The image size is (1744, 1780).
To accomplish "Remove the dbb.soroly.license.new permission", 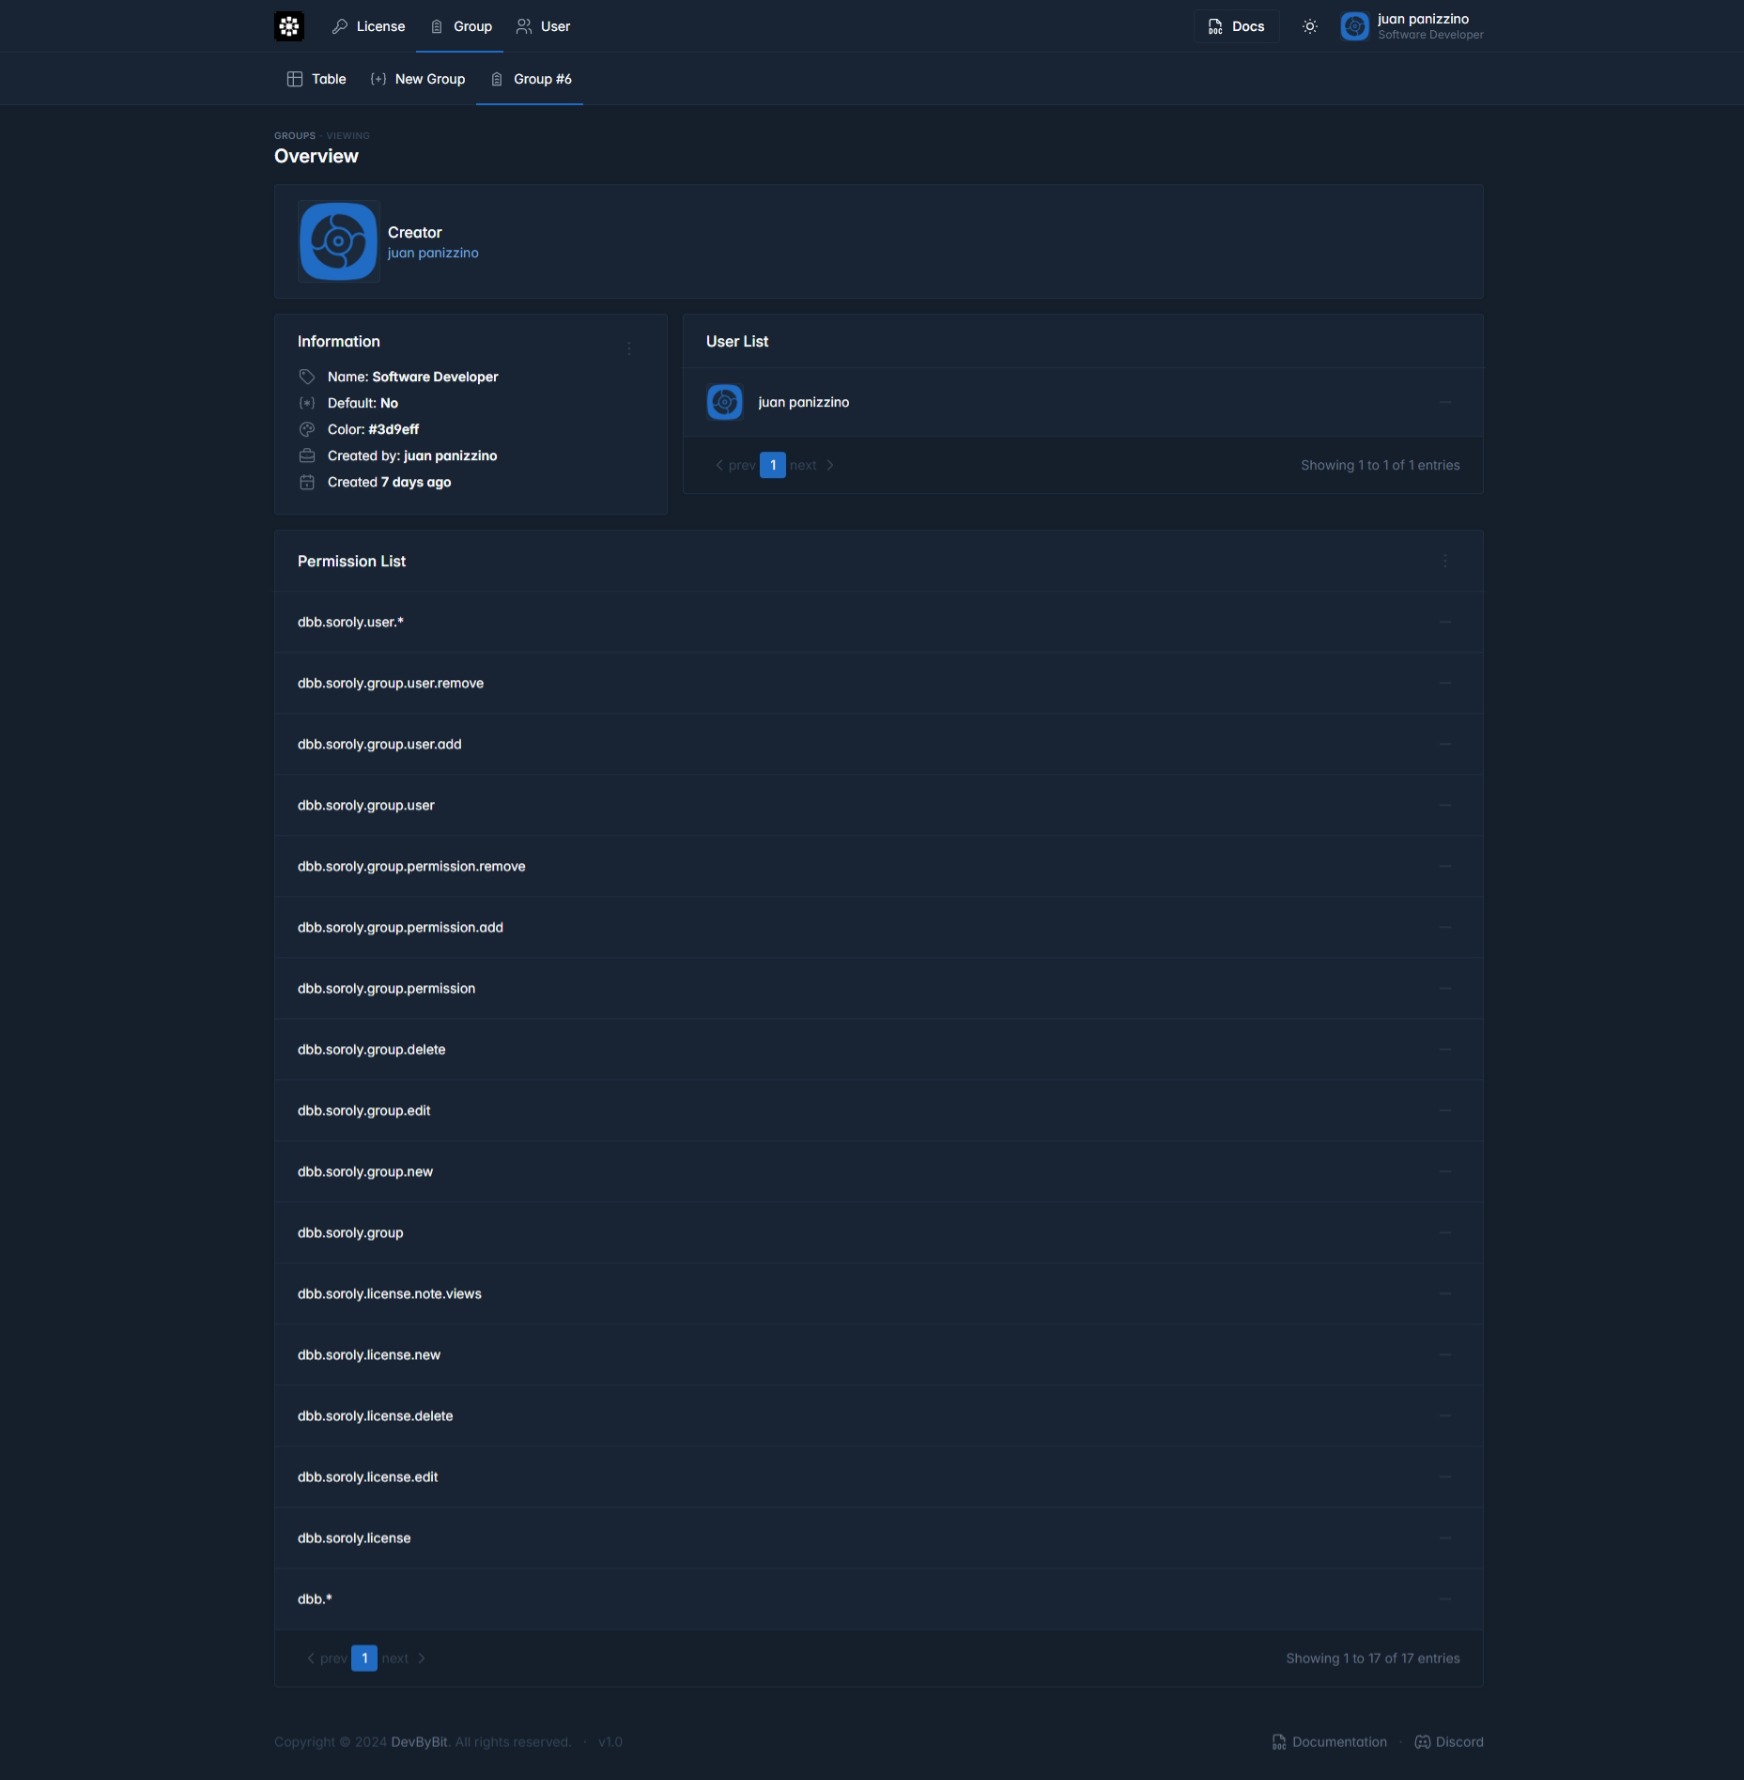I will click(x=1445, y=1355).
